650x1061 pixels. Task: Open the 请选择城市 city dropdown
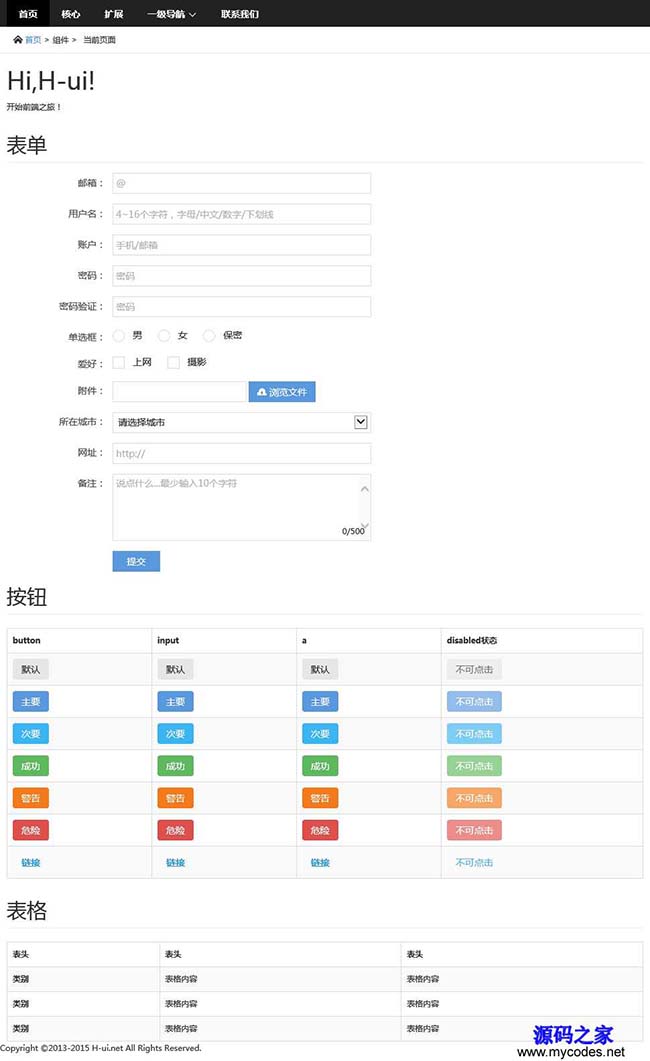click(x=241, y=422)
